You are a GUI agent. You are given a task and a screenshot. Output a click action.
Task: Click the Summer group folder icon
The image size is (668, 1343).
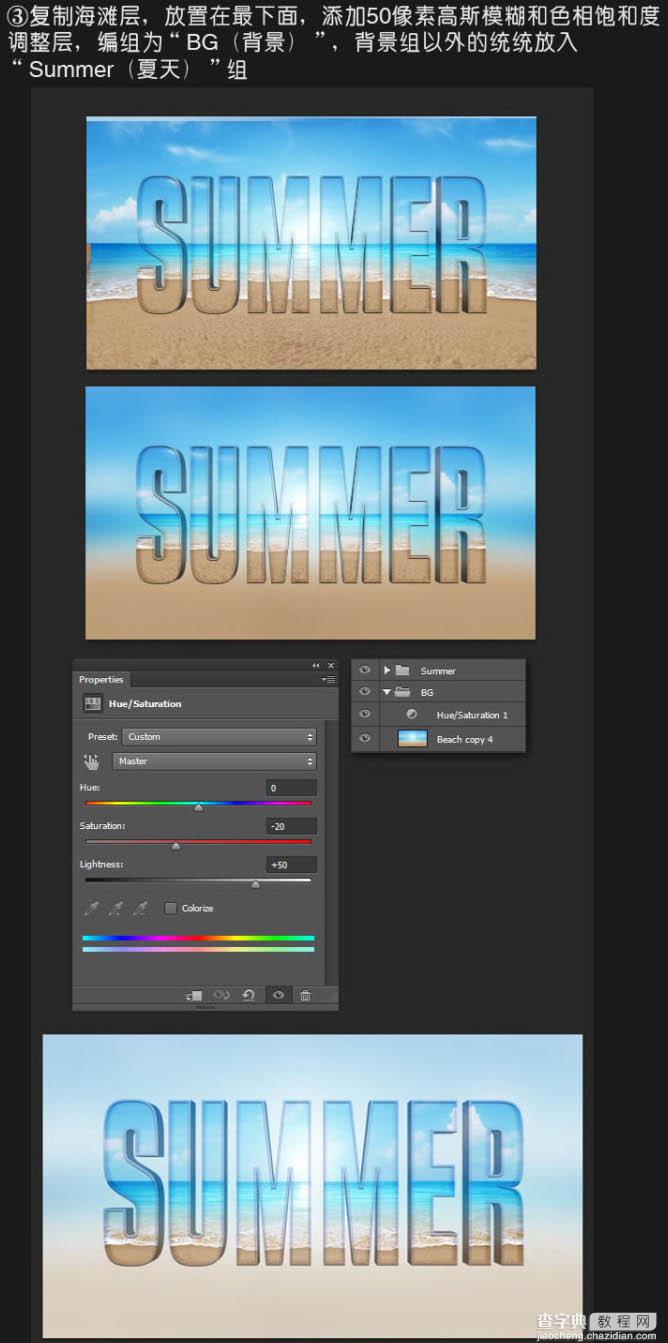(x=403, y=670)
